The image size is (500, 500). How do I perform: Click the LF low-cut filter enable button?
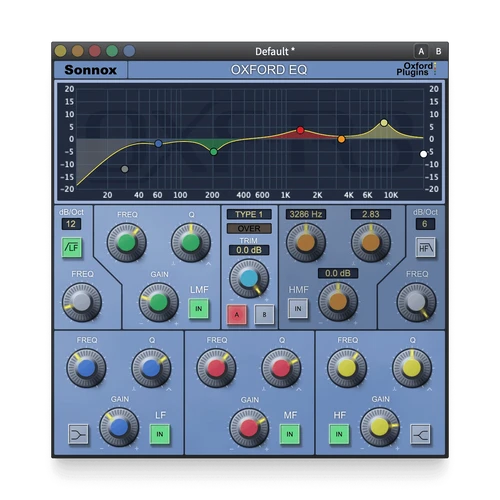click(72, 247)
